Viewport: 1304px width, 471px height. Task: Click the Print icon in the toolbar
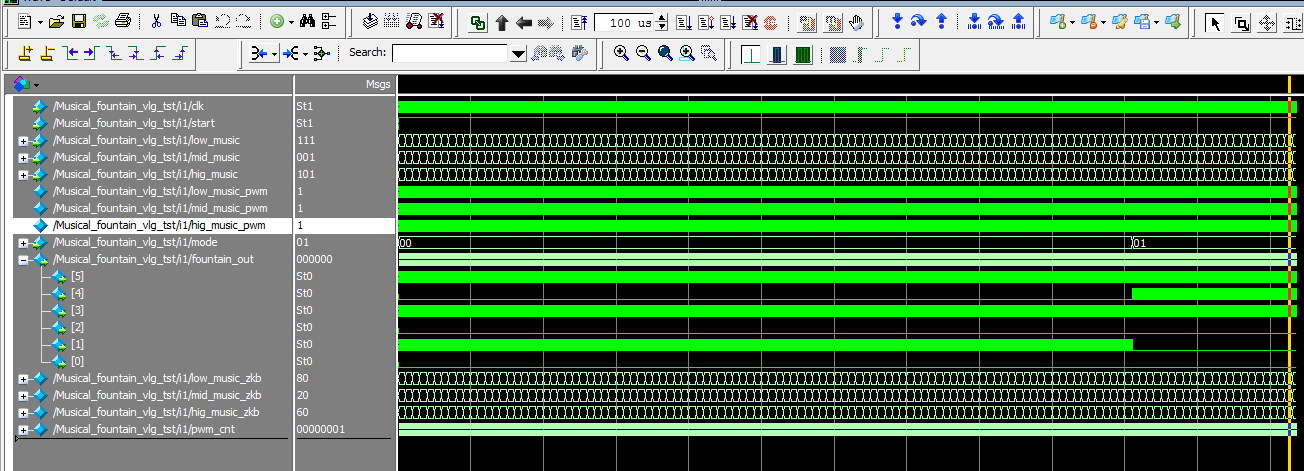[122, 21]
